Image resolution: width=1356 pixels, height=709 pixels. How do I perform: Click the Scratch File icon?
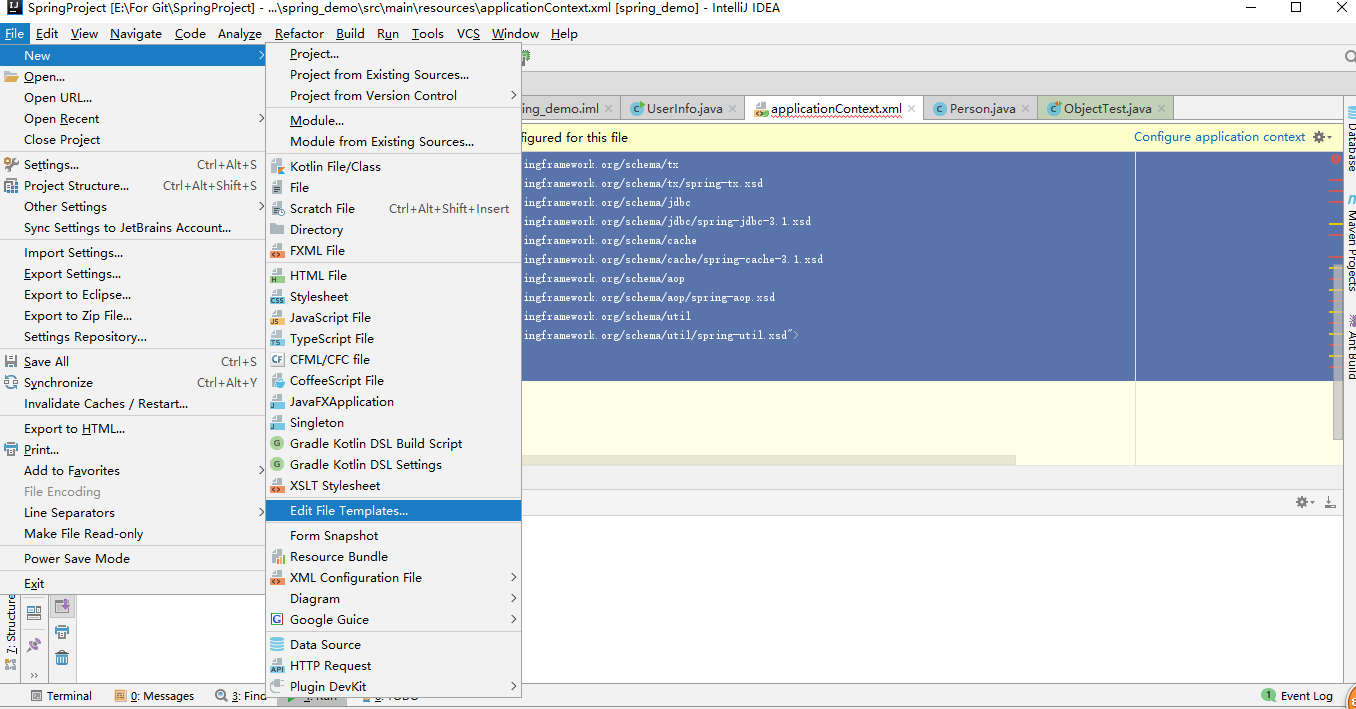click(277, 209)
